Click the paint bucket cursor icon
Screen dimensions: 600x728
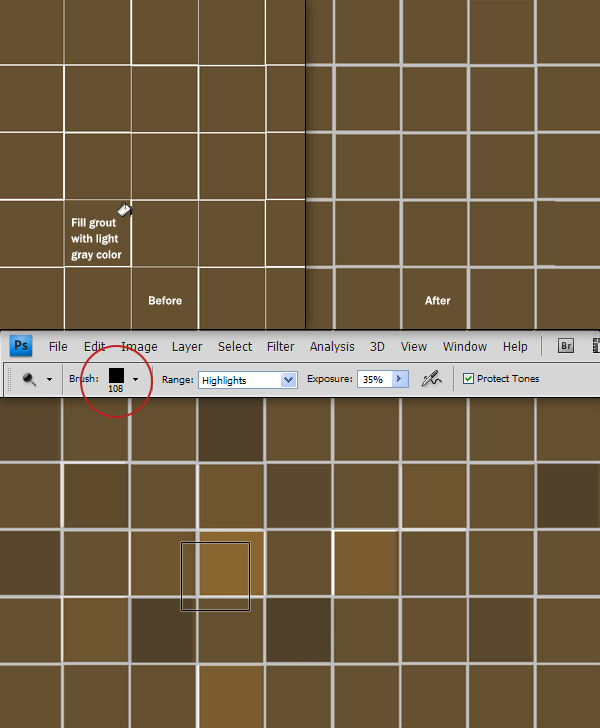124,209
